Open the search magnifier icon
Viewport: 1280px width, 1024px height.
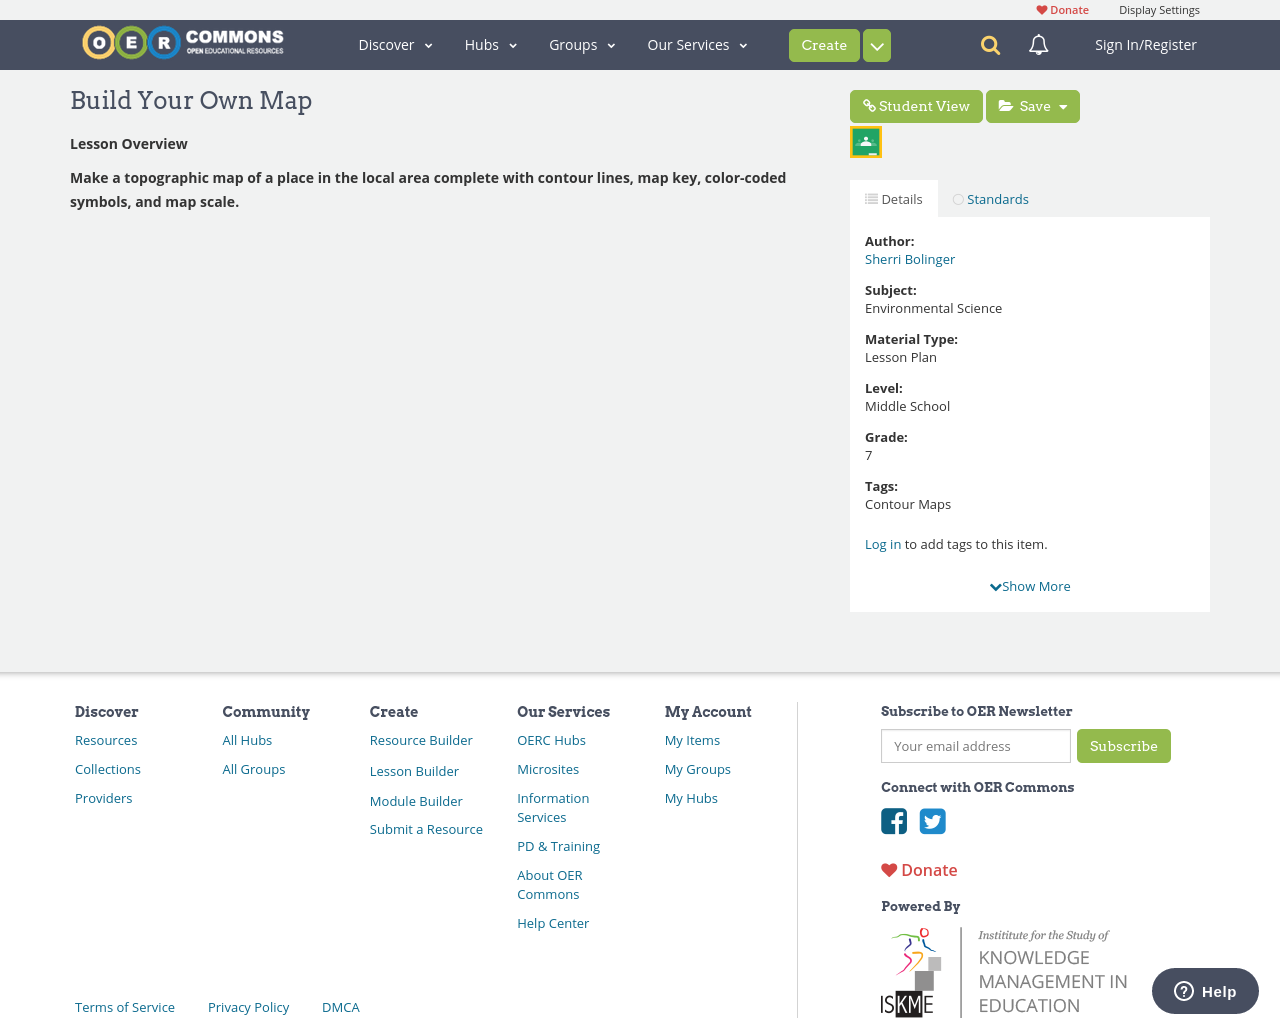tap(988, 44)
